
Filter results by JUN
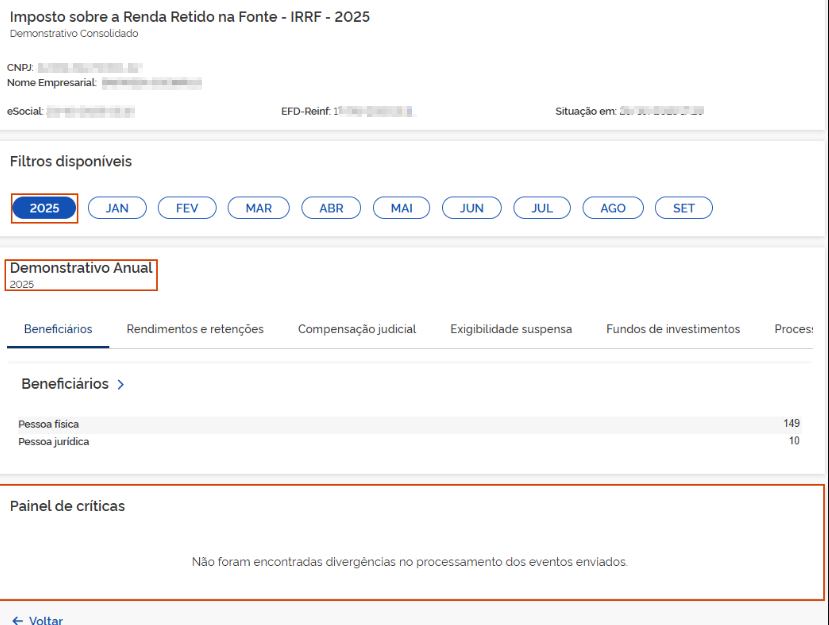[x=471, y=208]
